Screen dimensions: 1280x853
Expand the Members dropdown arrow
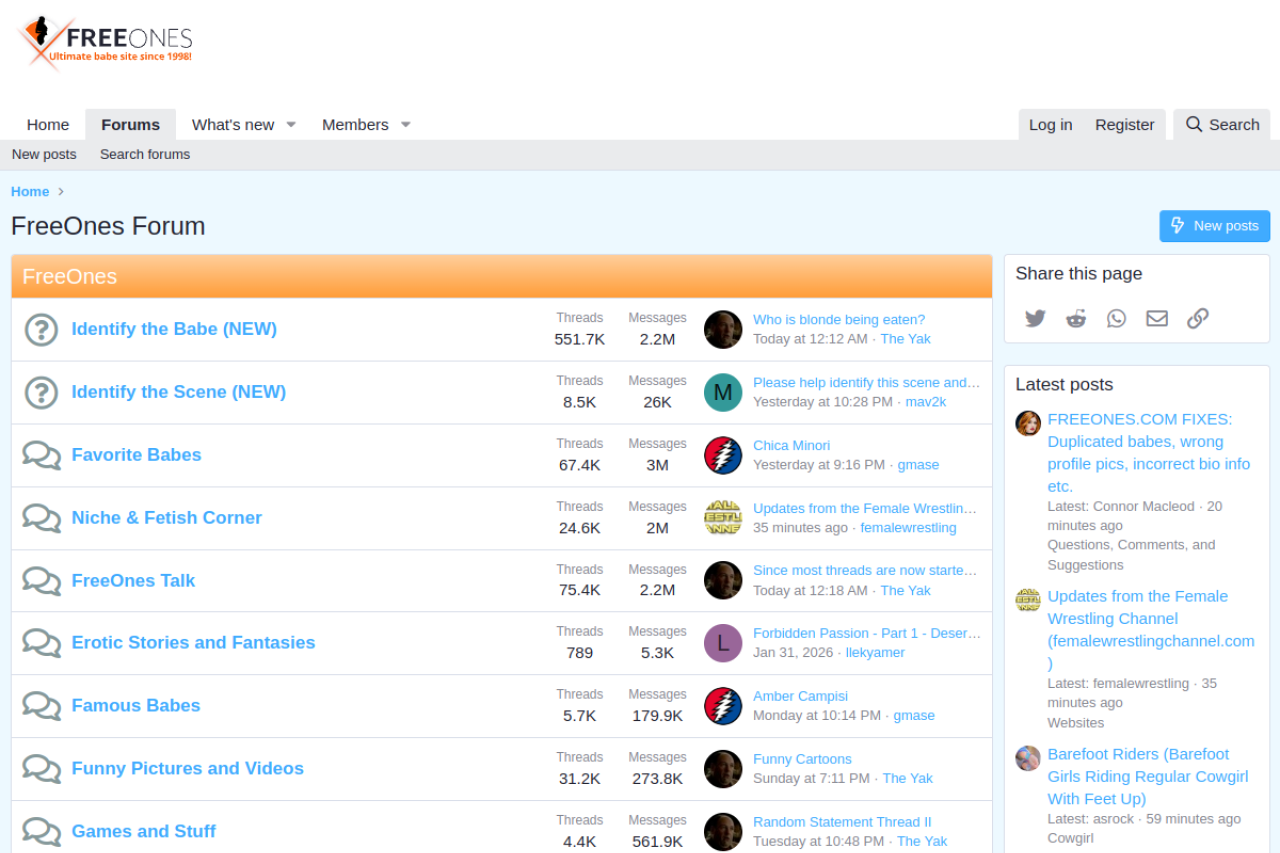click(x=405, y=124)
